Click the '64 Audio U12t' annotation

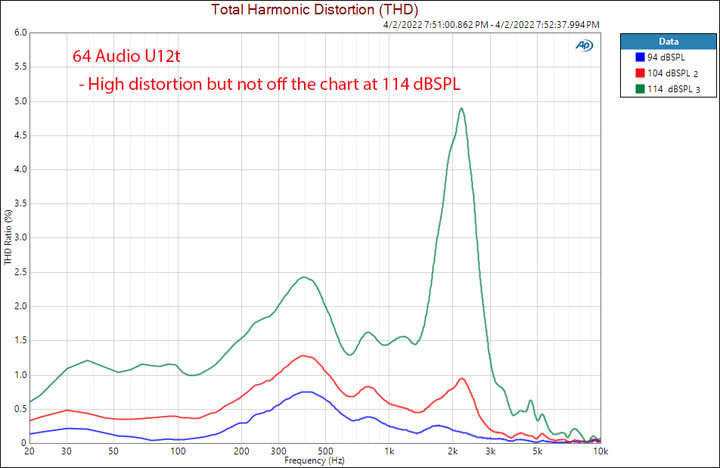126,56
